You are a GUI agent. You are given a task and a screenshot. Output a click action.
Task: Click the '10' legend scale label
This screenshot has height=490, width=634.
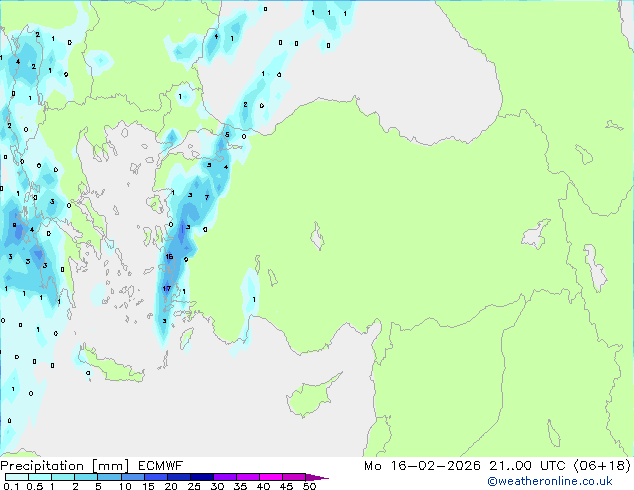coord(125,486)
